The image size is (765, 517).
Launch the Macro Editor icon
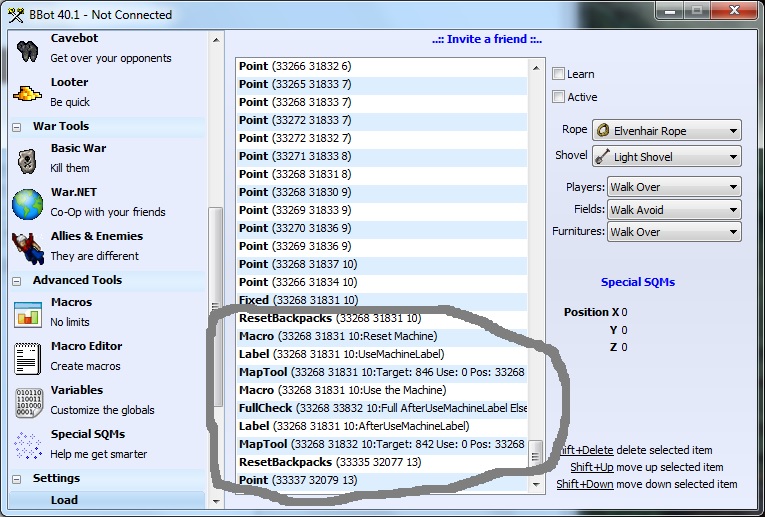27,357
